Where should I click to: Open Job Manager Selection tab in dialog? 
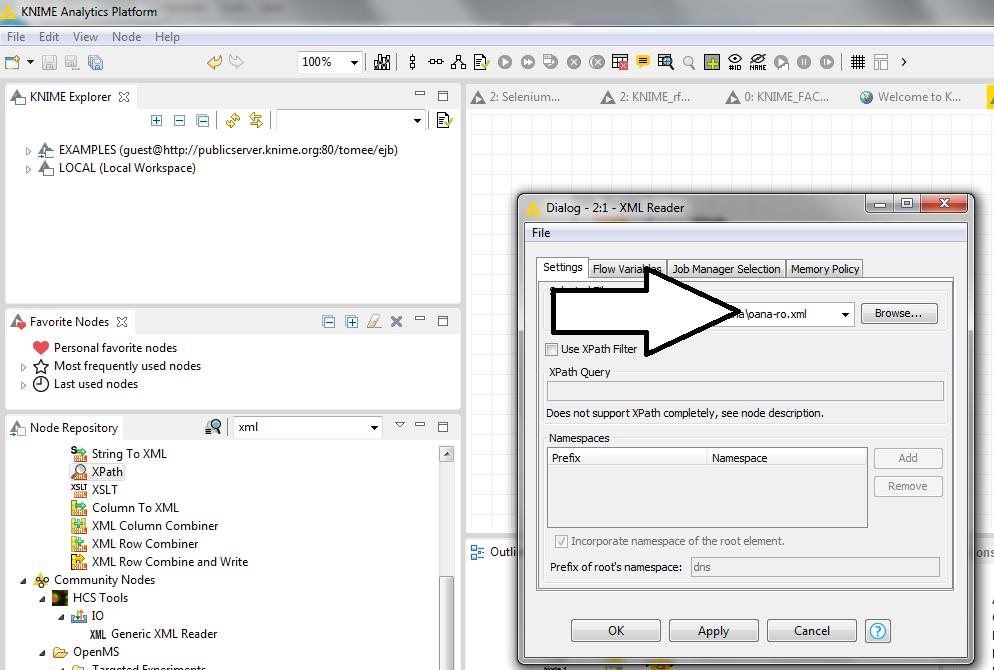726,269
